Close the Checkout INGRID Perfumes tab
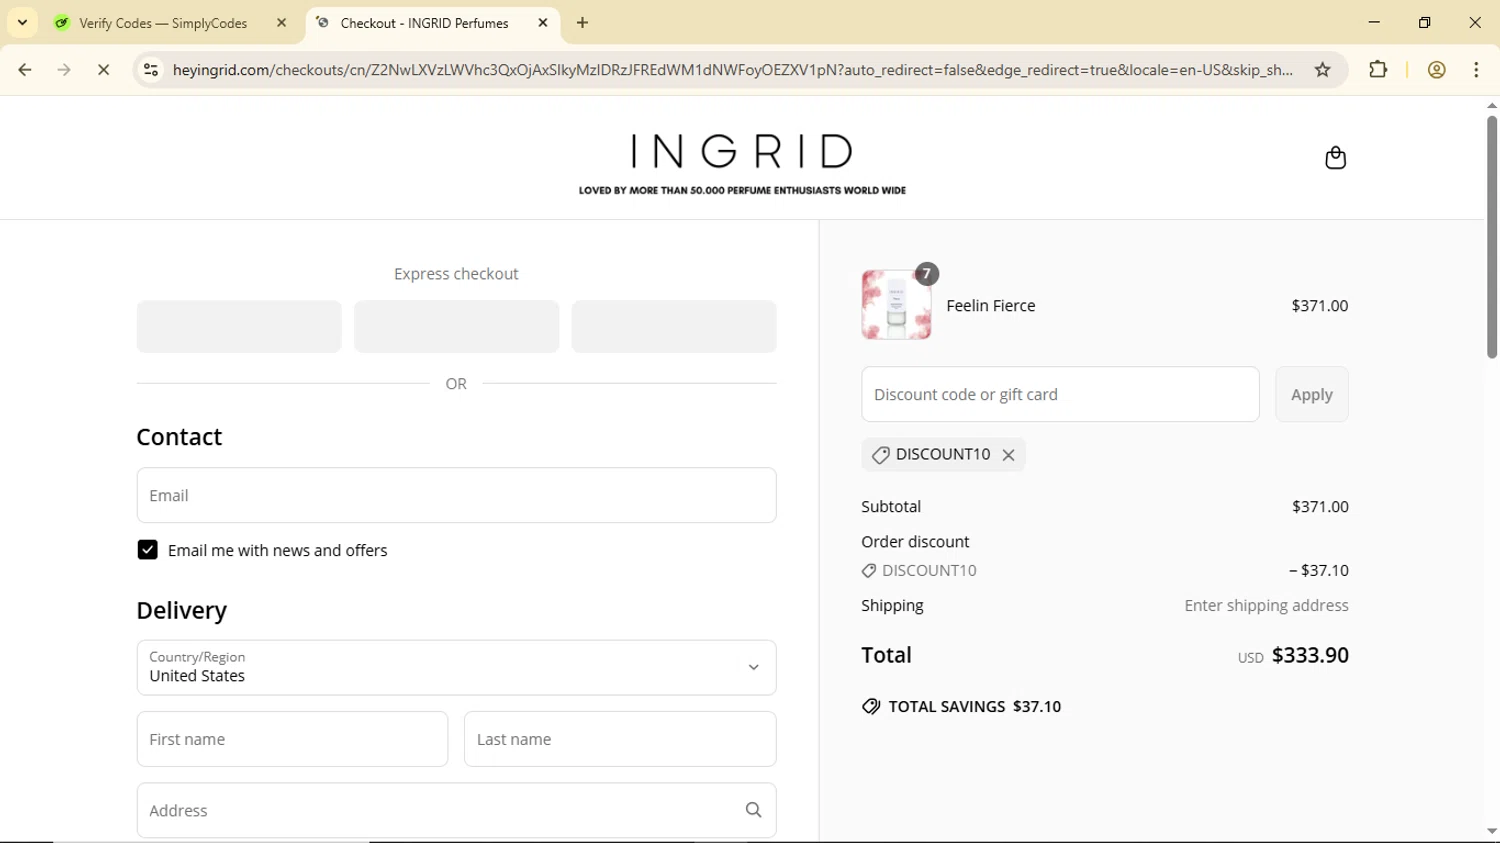The height and width of the screenshot is (843, 1500). pyautogui.click(x=543, y=22)
